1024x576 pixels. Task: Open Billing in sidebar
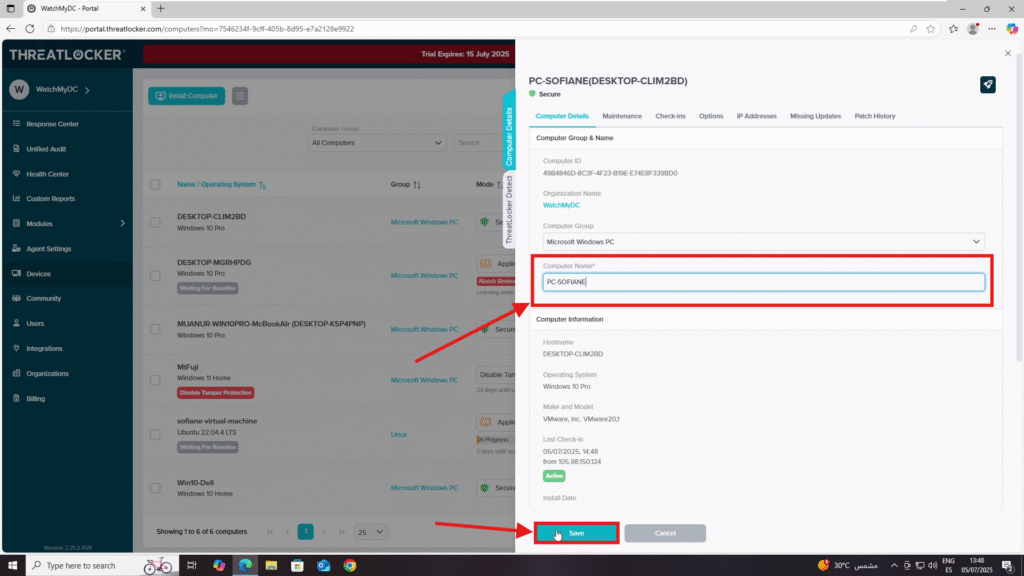35,398
